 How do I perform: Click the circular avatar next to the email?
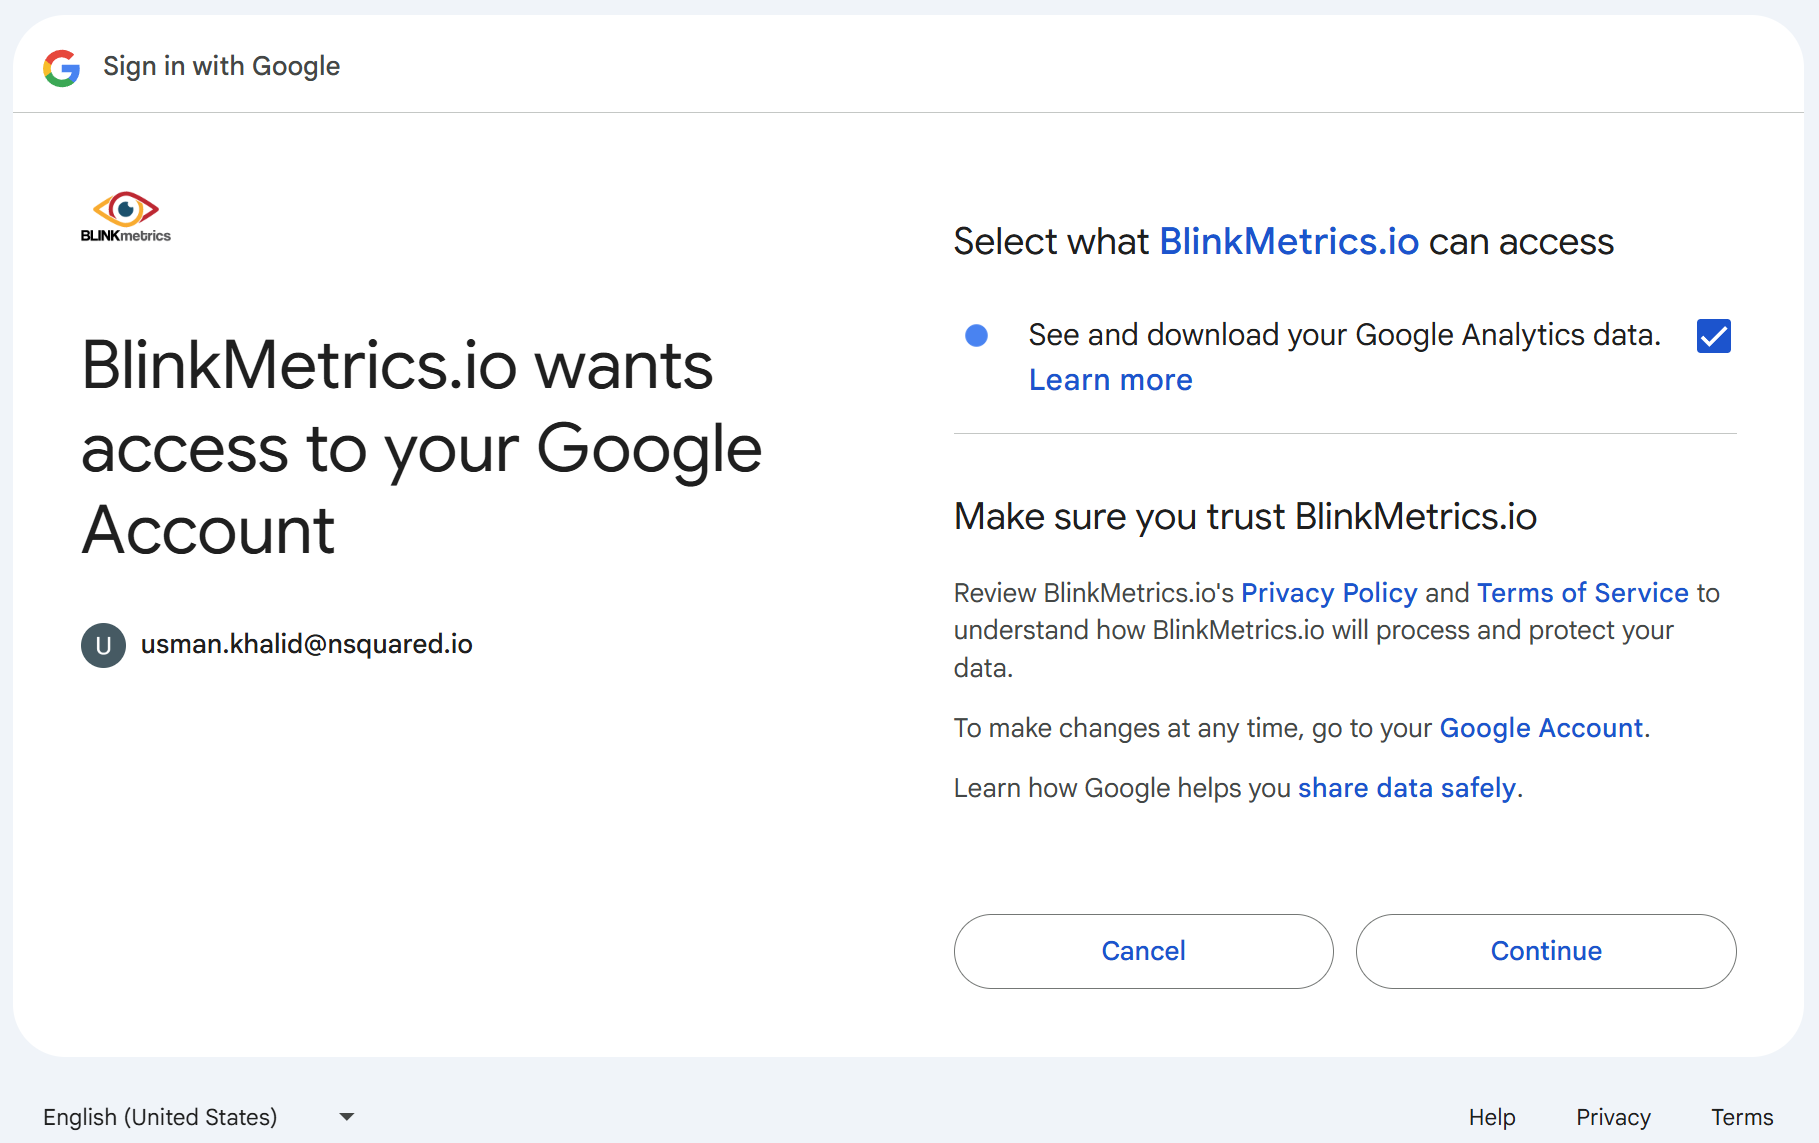pos(103,645)
